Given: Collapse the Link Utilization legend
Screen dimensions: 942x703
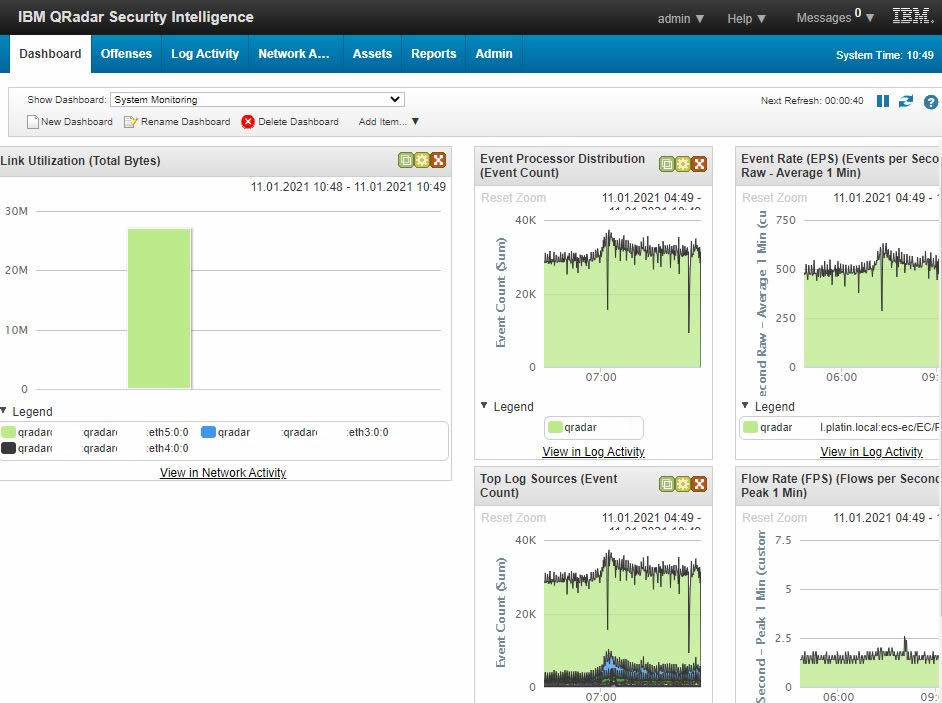Looking at the screenshot, I should [4, 411].
